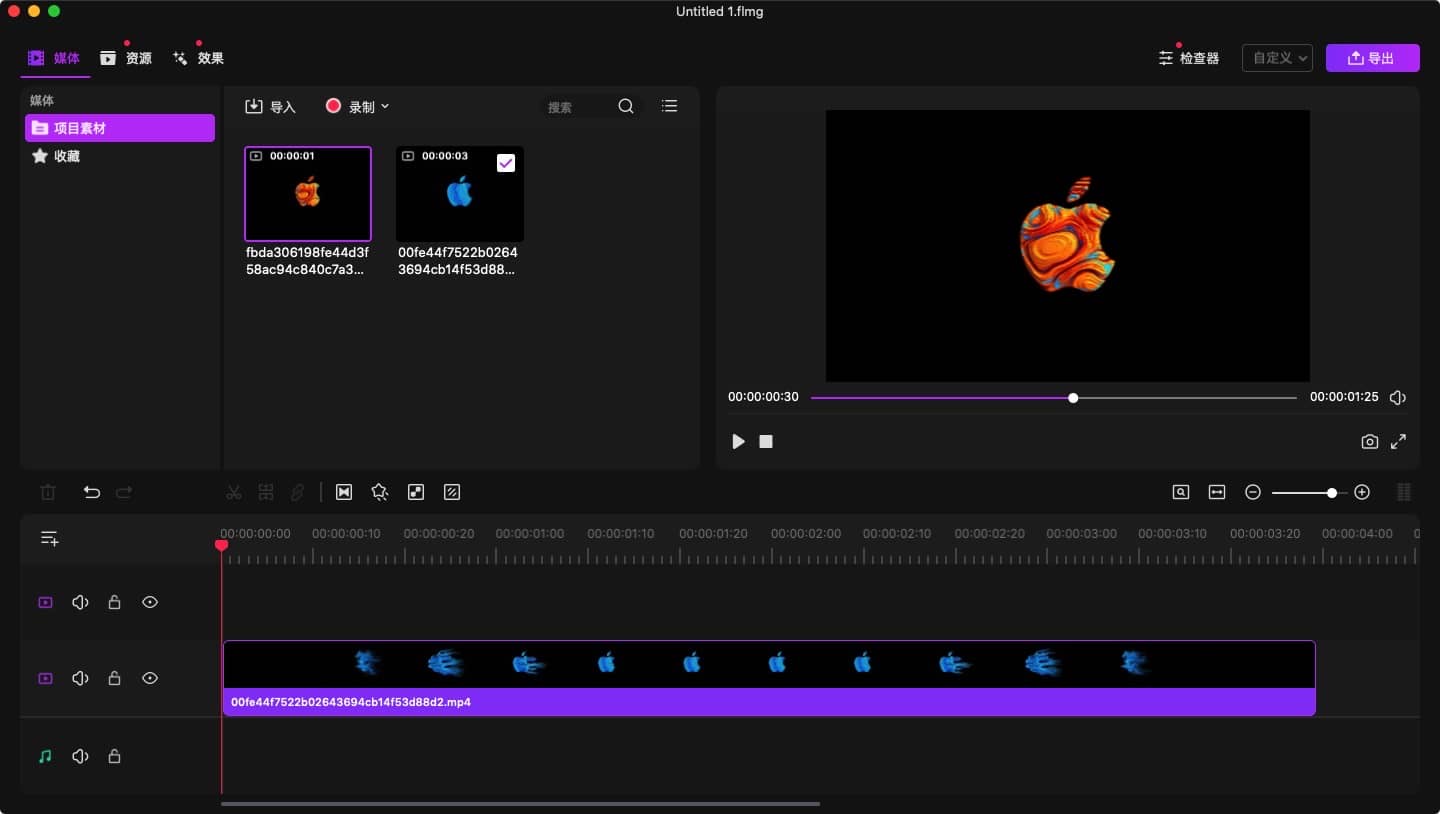This screenshot has width=1440, height=814.
Task: Click the file name 00fe44f7522b0264...
Action: 459,261
